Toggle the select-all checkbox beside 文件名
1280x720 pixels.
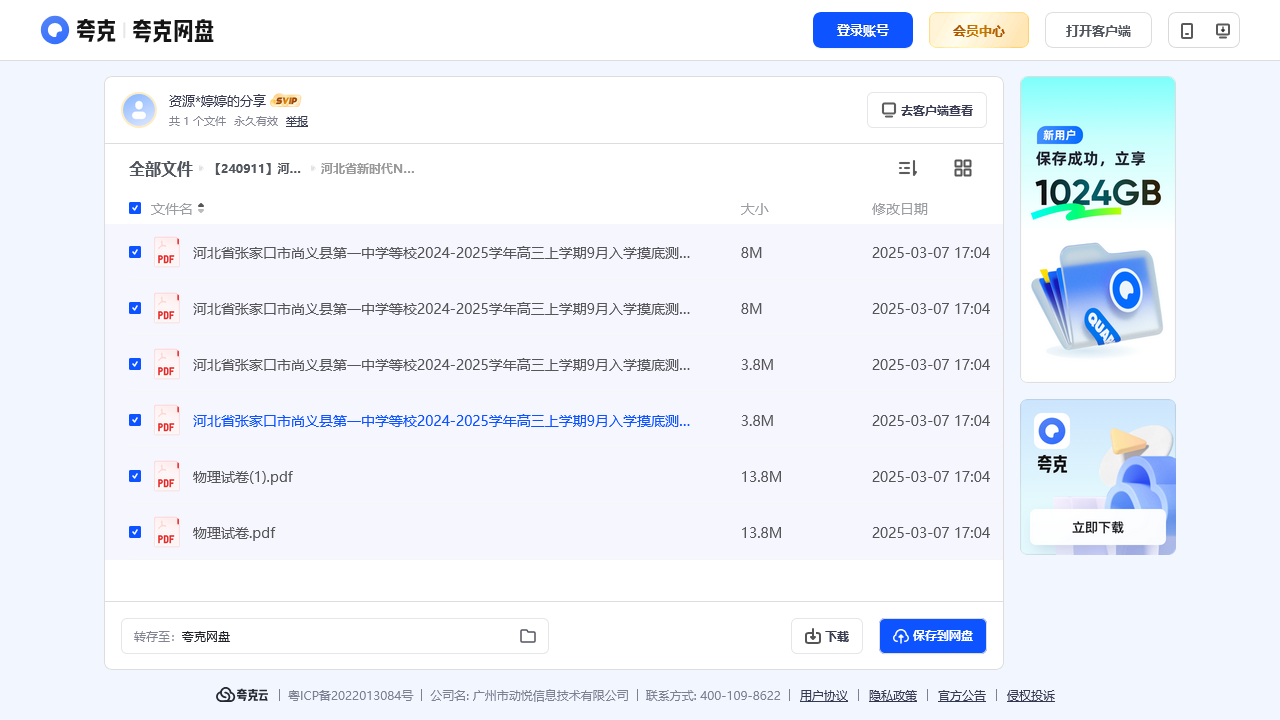[135, 208]
